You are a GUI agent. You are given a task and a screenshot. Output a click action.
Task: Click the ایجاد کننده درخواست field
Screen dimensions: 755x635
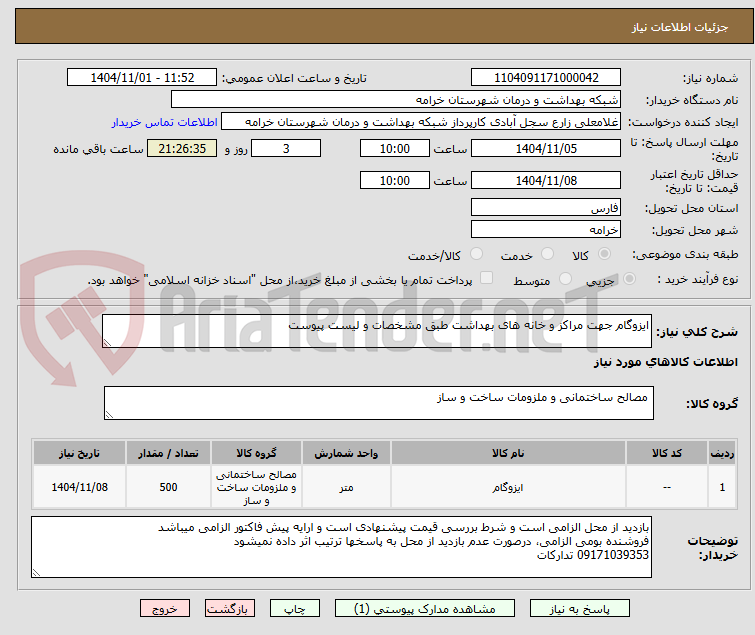pyautogui.click(x=421, y=121)
